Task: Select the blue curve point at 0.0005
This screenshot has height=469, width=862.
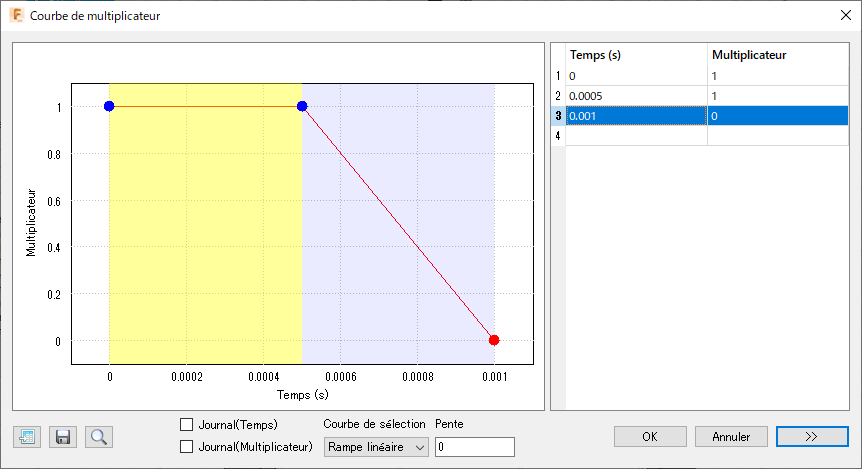Action: [x=302, y=106]
